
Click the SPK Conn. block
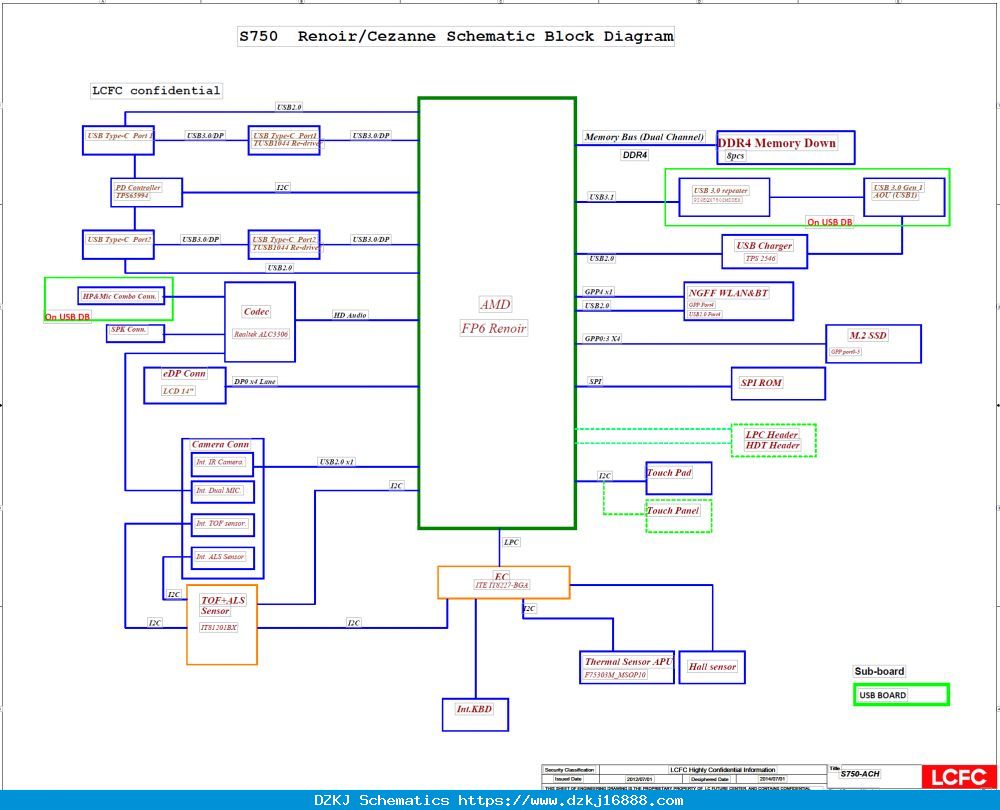pyautogui.click(x=135, y=333)
